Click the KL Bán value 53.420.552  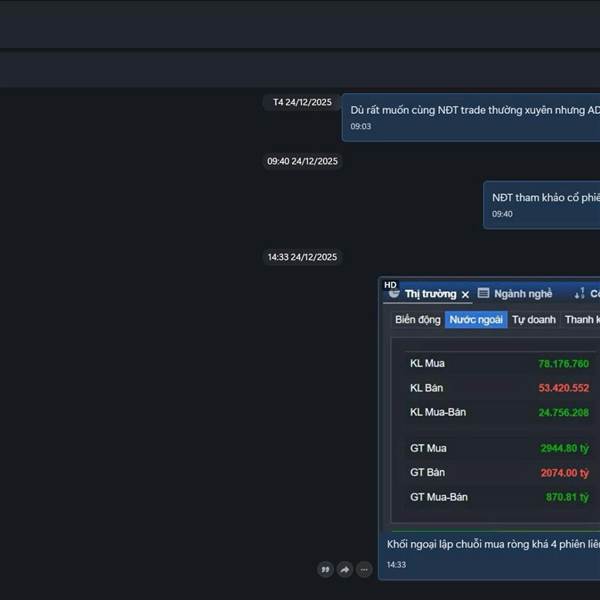564,388
